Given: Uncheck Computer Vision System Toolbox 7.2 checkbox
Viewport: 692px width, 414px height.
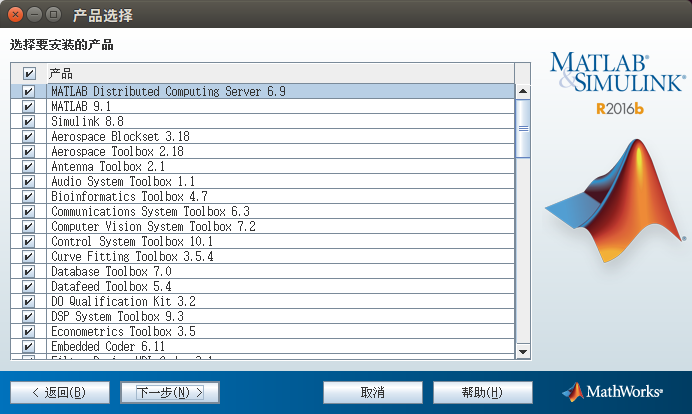Looking at the screenshot, I should (x=28, y=226).
